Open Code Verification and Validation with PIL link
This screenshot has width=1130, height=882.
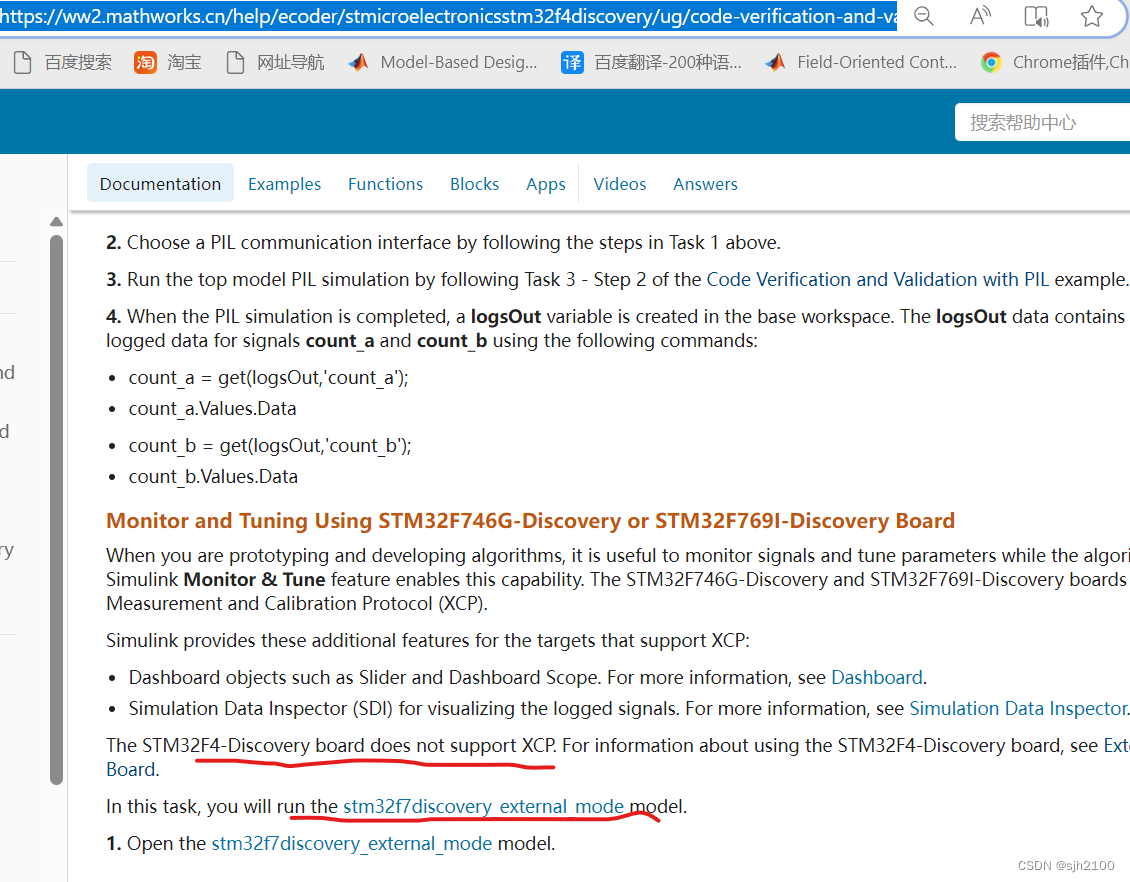click(878, 280)
